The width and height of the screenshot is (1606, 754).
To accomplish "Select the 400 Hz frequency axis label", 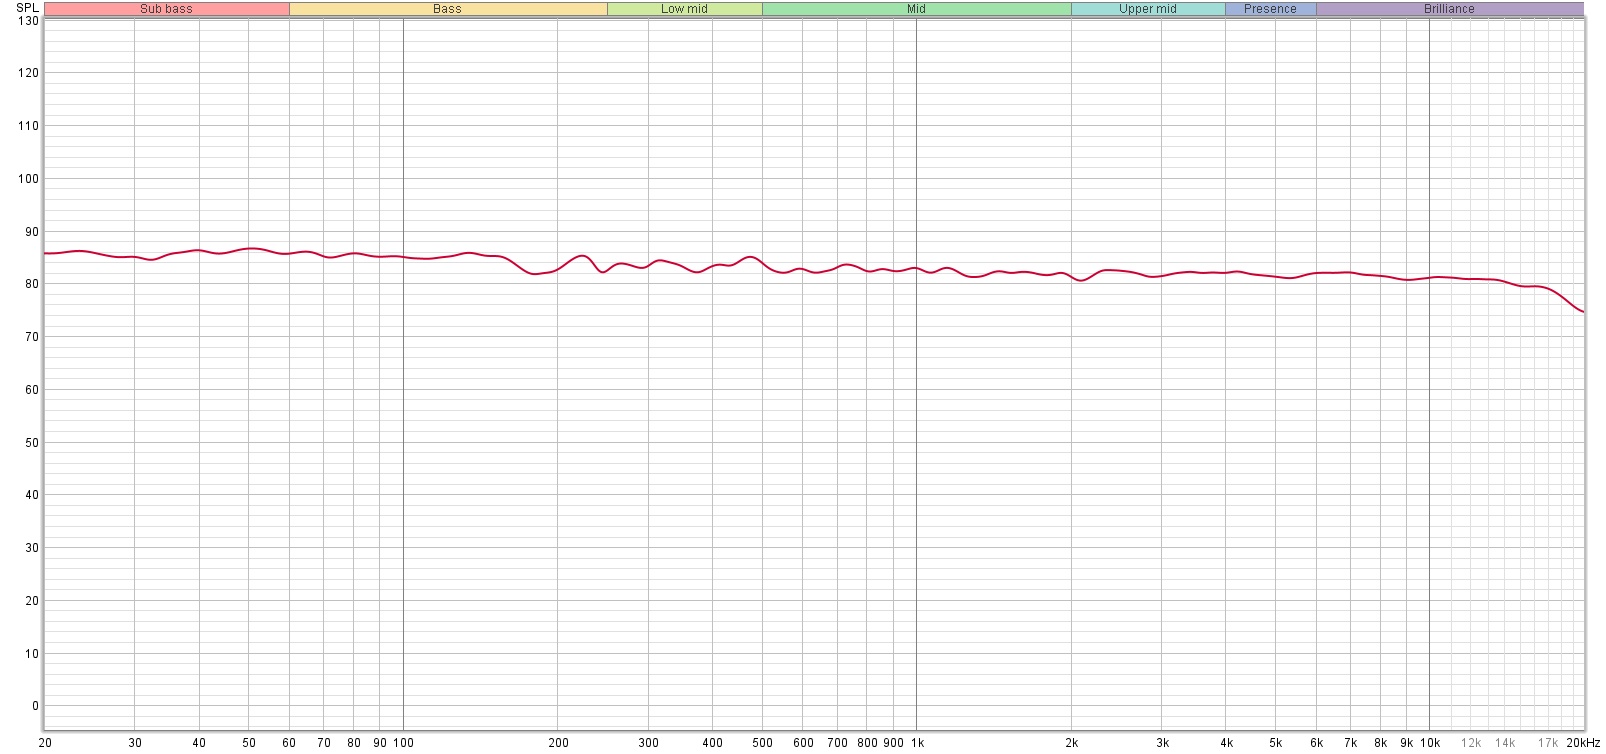I will [712, 743].
